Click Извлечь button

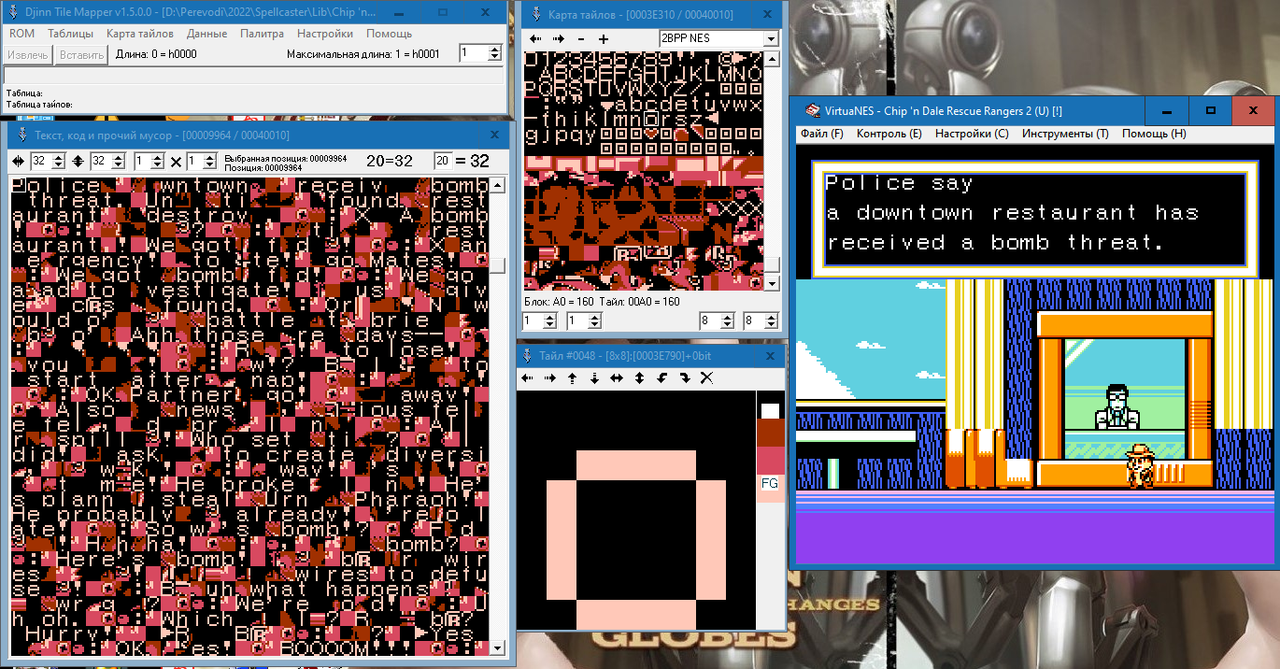28,54
